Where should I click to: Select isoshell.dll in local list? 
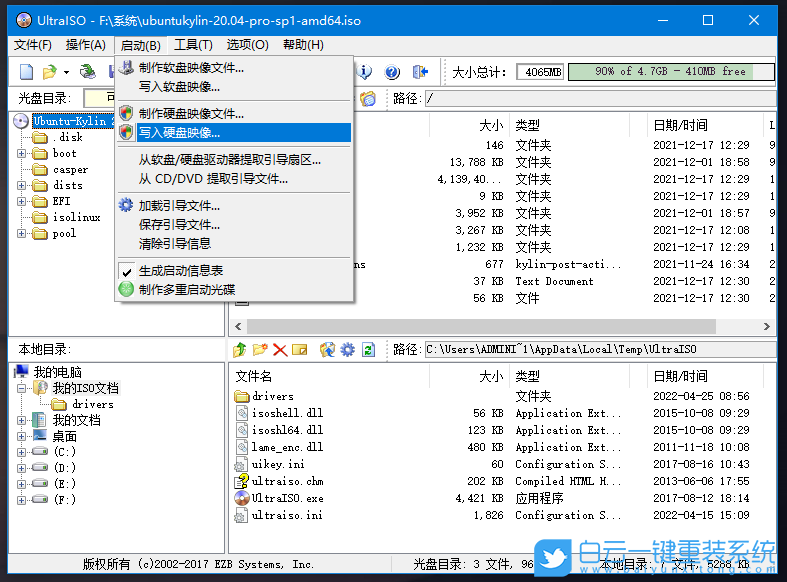coord(288,413)
